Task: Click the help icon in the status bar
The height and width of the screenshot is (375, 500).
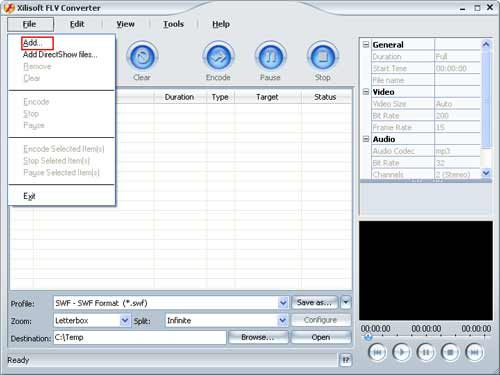Action: (x=346, y=360)
